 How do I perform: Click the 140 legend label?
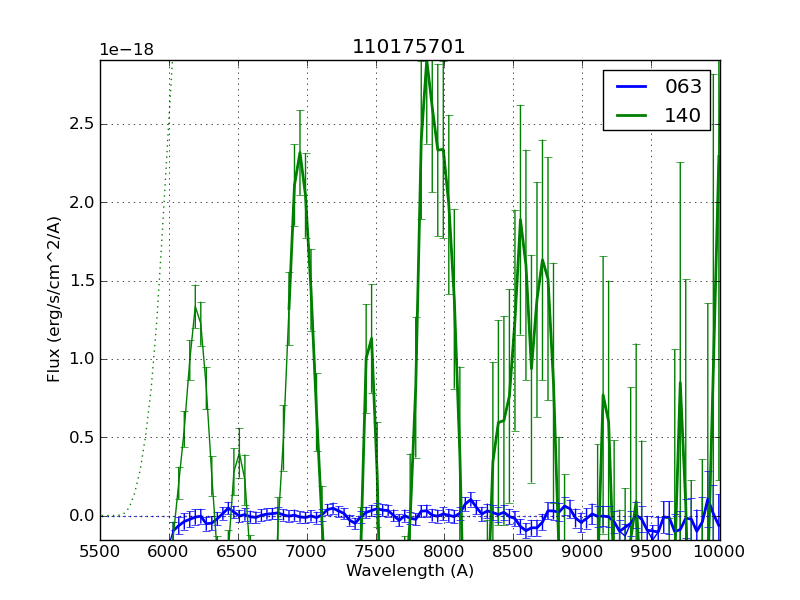point(683,115)
